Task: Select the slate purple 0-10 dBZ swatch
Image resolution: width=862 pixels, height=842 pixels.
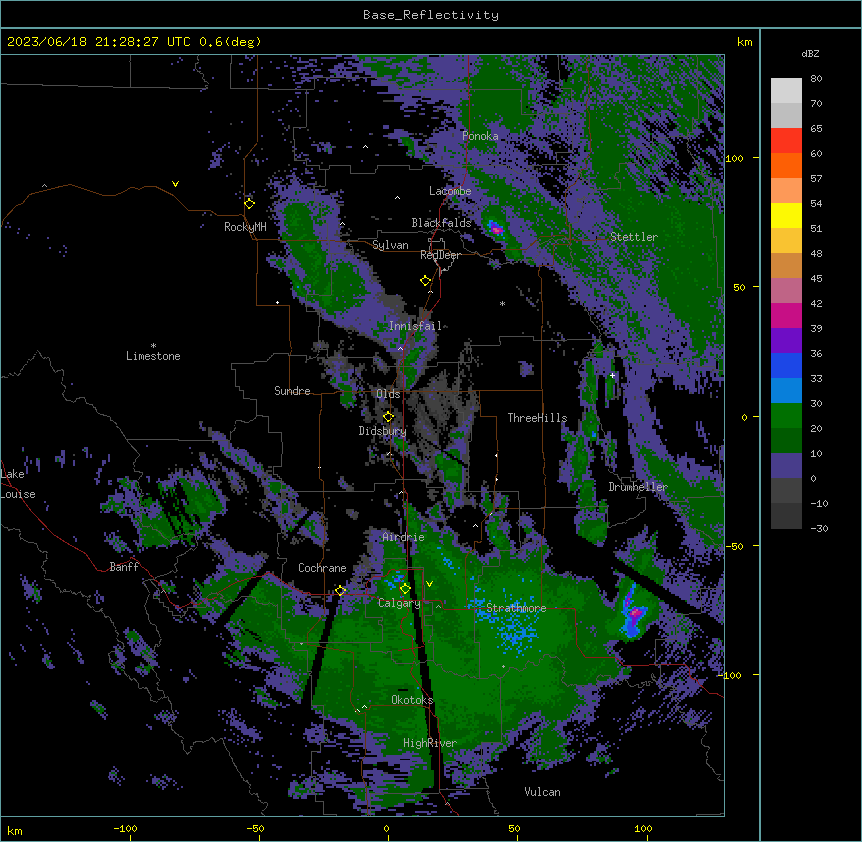Action: click(786, 466)
